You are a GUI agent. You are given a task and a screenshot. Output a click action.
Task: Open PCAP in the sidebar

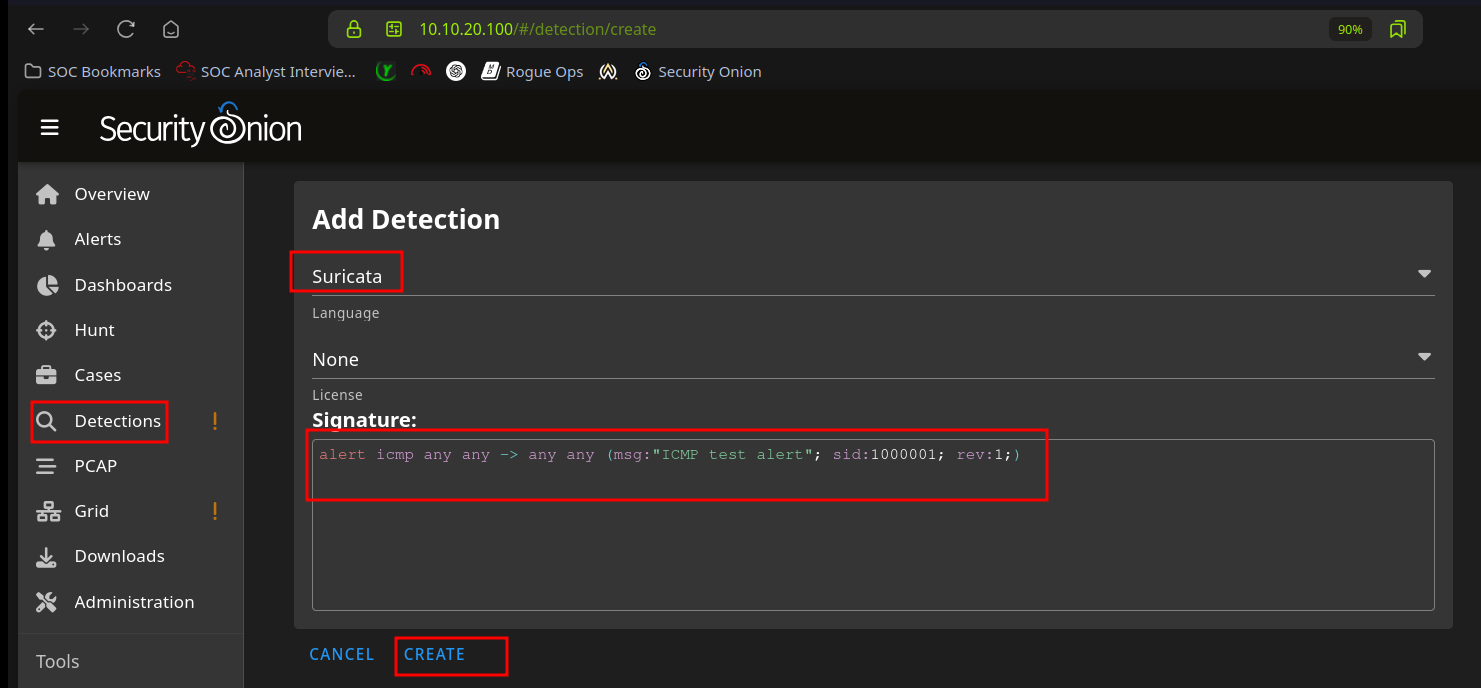pyautogui.click(x=95, y=466)
